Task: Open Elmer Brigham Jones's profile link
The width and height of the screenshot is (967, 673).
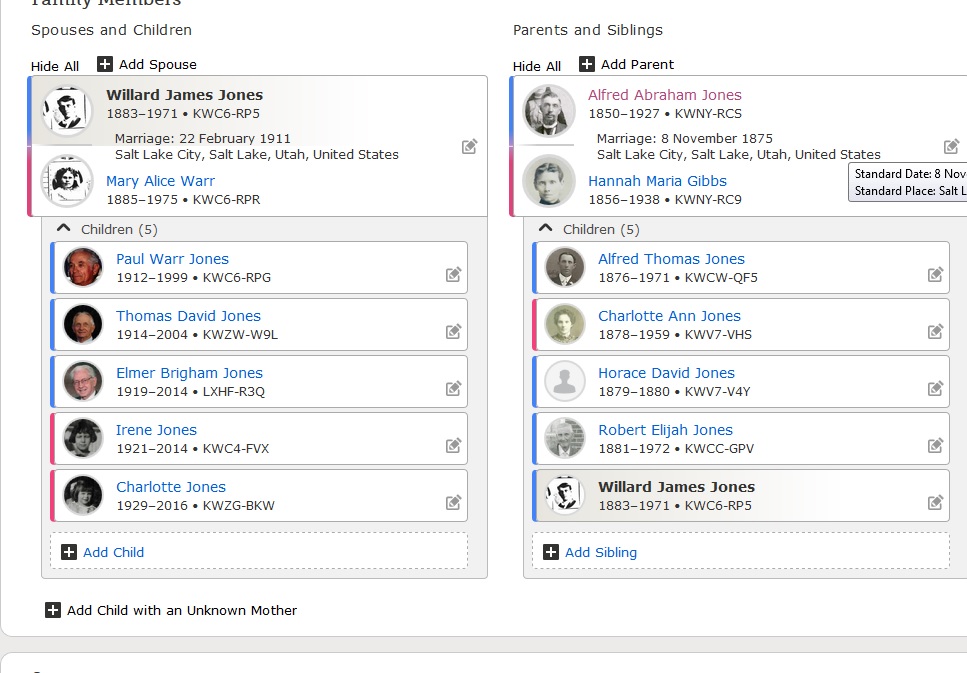Action: click(x=189, y=373)
